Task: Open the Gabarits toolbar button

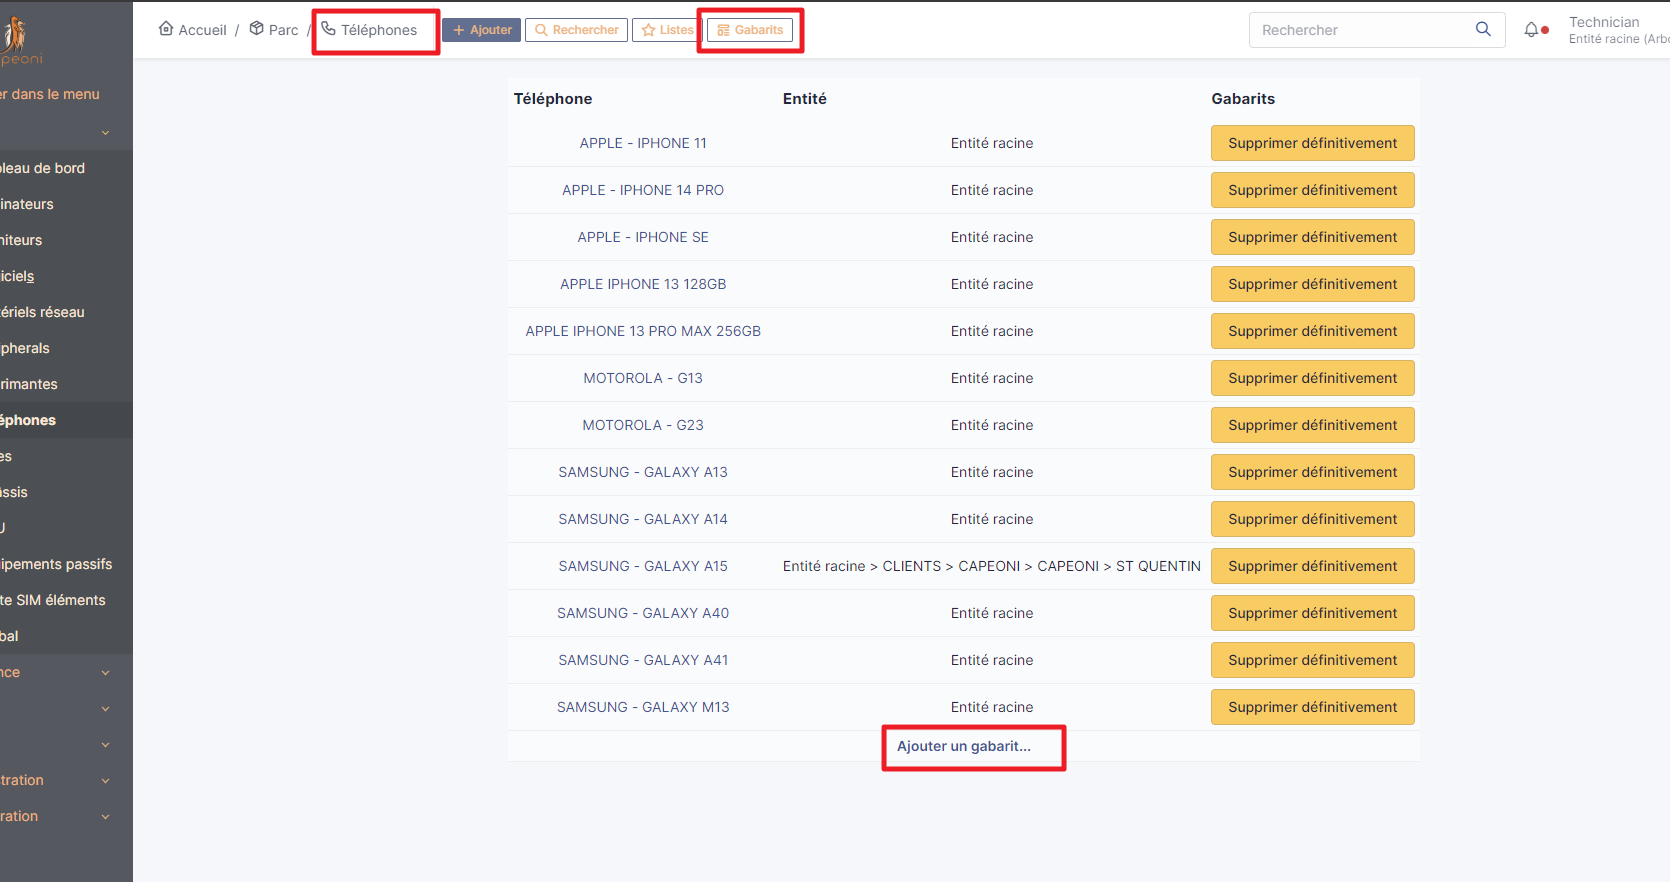Action: click(x=750, y=30)
